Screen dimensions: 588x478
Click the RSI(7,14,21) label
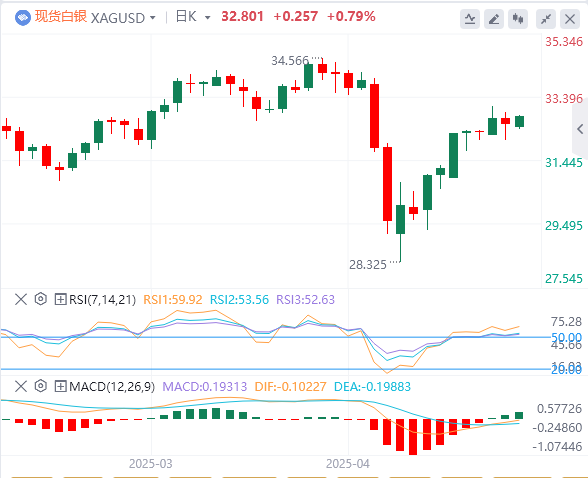tap(102, 300)
